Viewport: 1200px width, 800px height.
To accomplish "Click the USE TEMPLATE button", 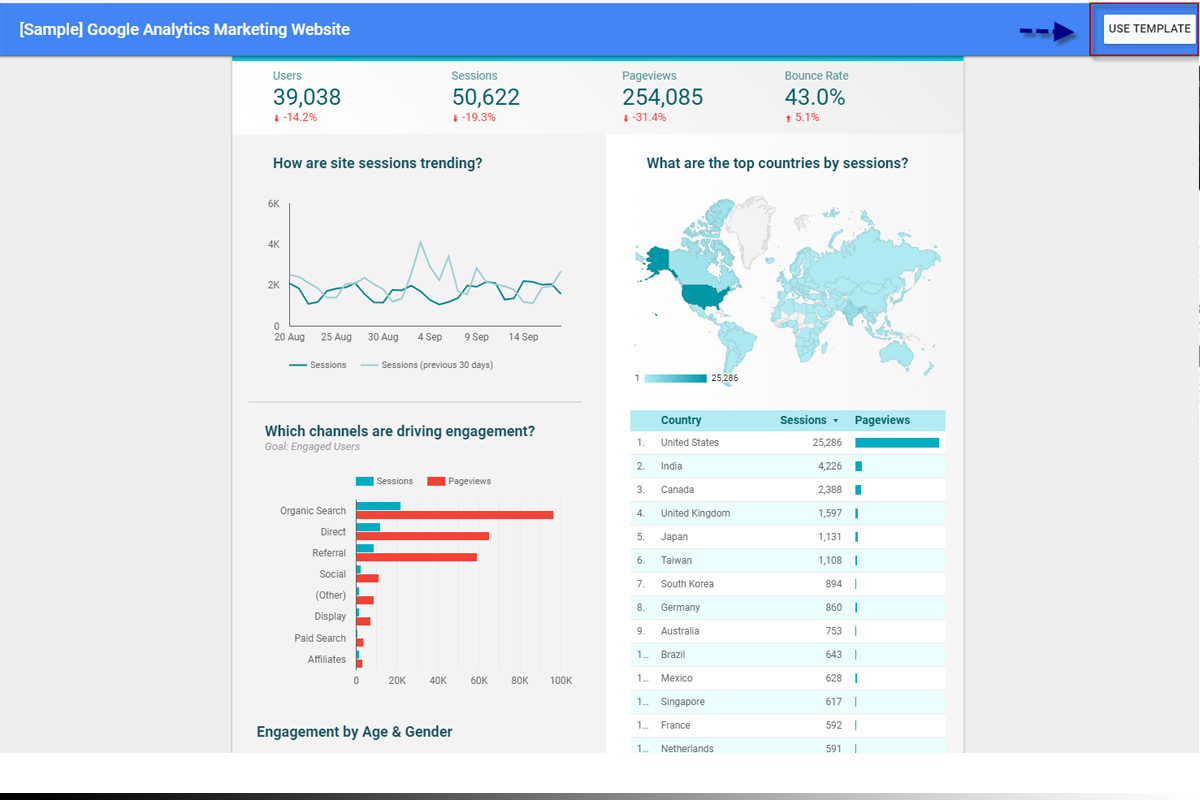I will 1149,29.
